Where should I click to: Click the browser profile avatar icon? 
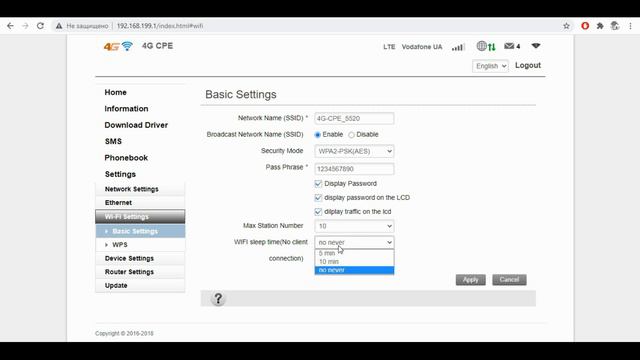click(x=615, y=26)
